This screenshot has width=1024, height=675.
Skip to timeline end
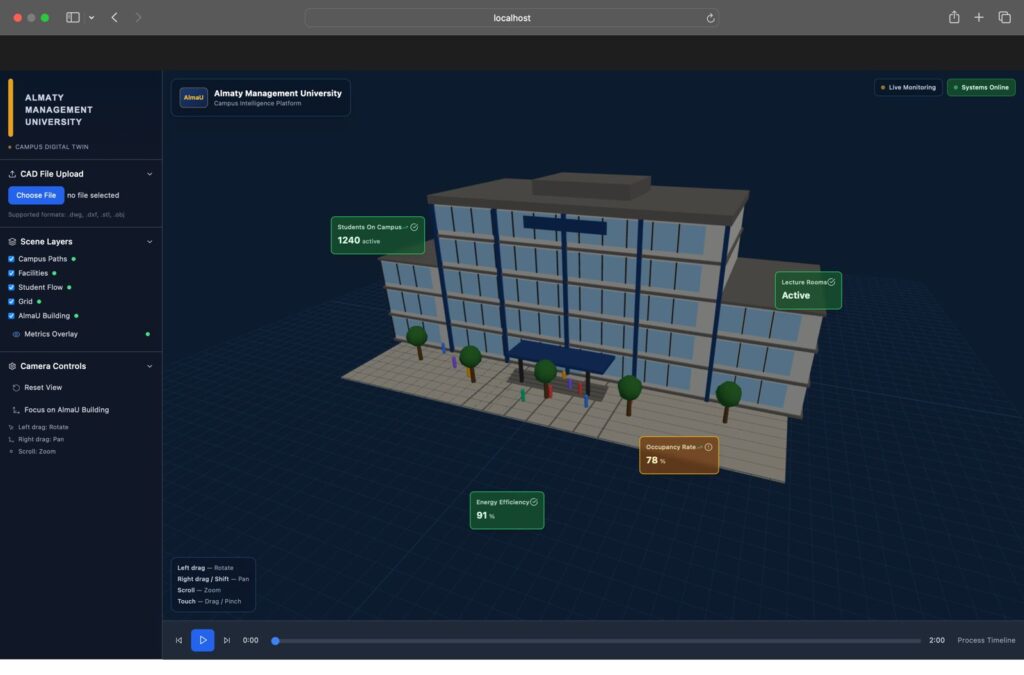[227, 640]
